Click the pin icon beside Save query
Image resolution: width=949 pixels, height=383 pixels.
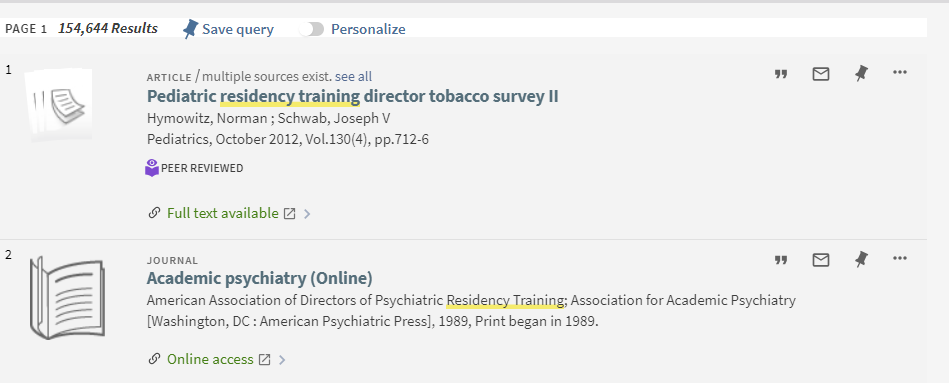191,28
